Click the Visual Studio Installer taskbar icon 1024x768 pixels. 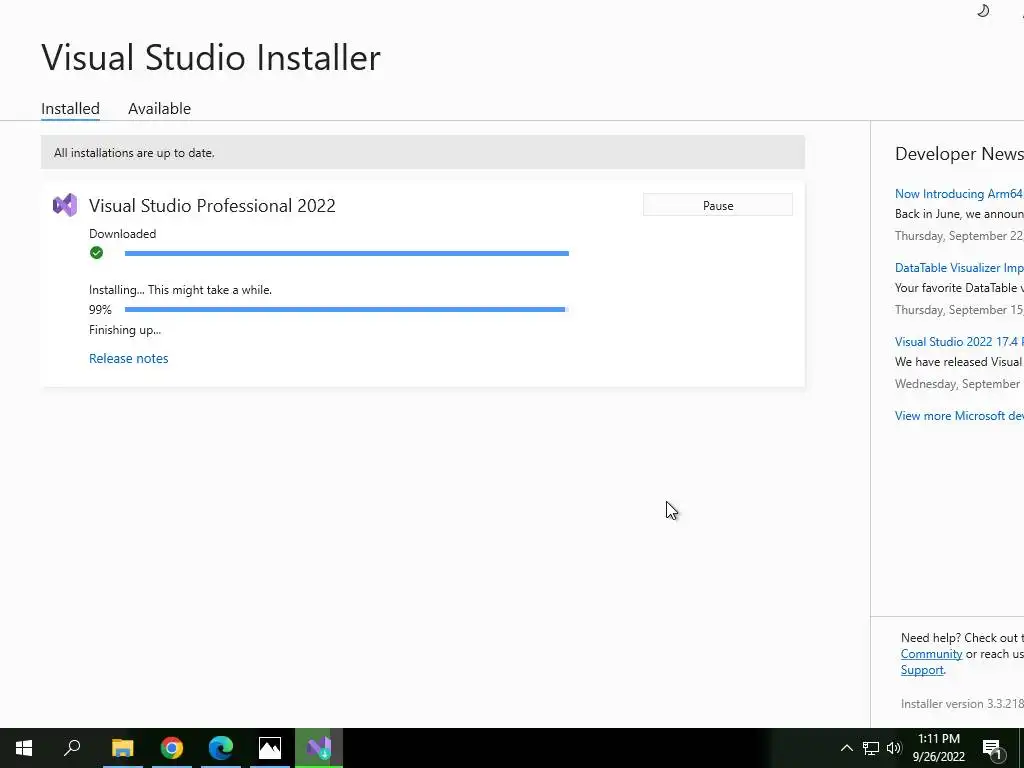point(319,748)
